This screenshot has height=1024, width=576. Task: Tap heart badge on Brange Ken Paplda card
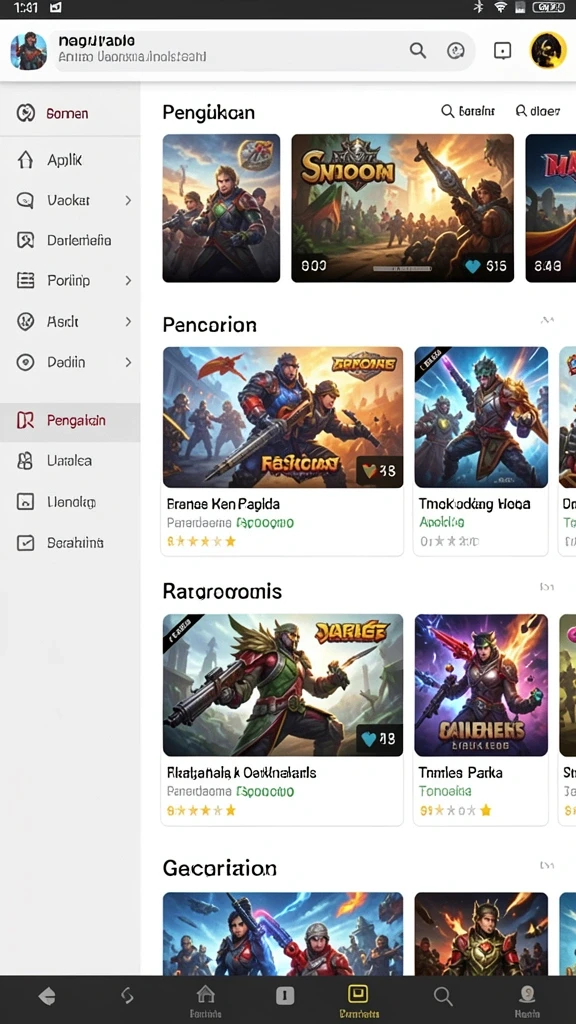tap(369, 471)
